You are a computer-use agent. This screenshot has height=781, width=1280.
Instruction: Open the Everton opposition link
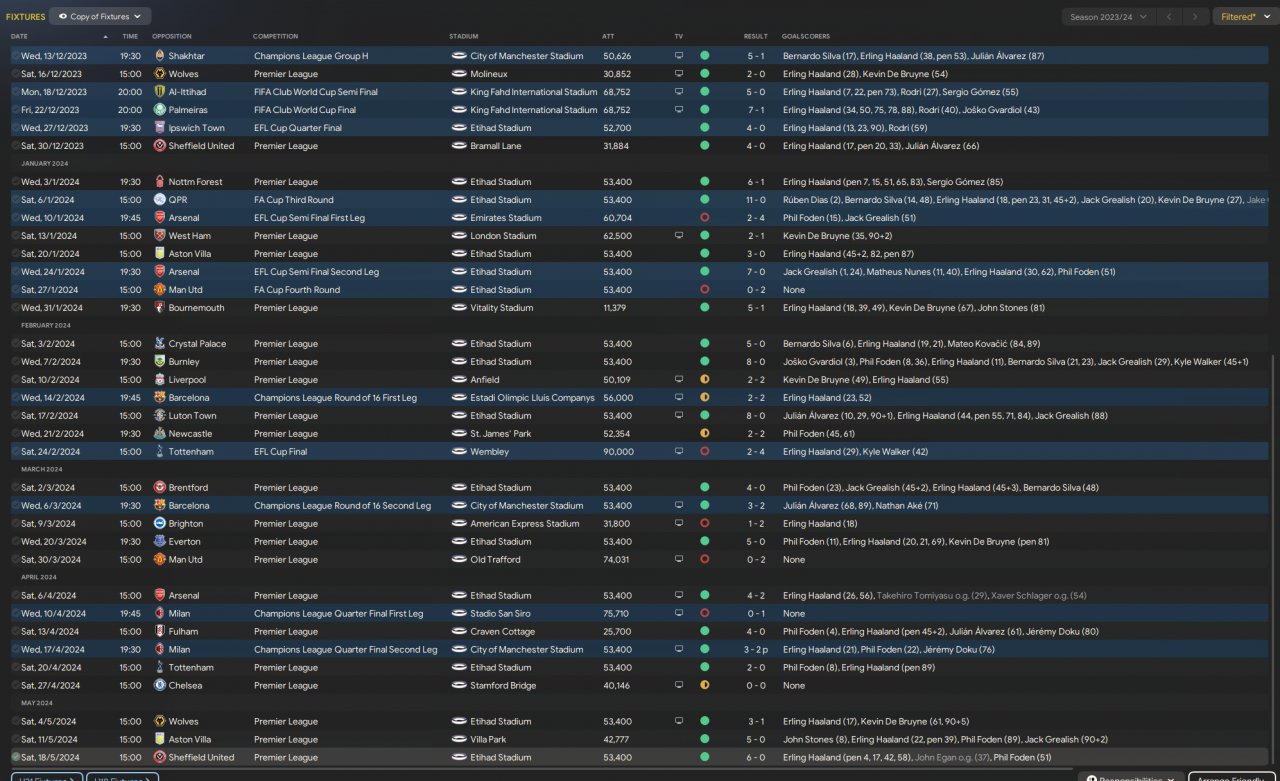pyautogui.click(x=185, y=542)
